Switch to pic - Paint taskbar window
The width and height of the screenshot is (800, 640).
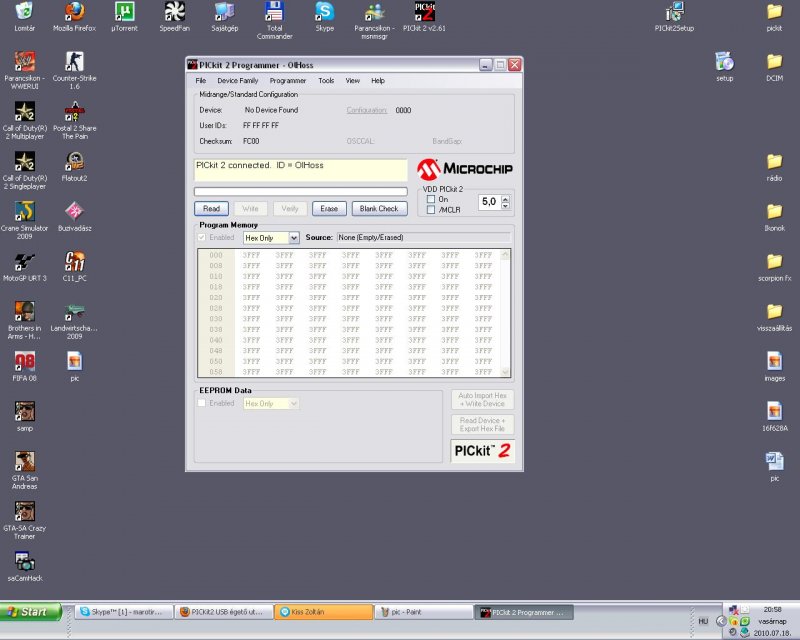pos(424,612)
